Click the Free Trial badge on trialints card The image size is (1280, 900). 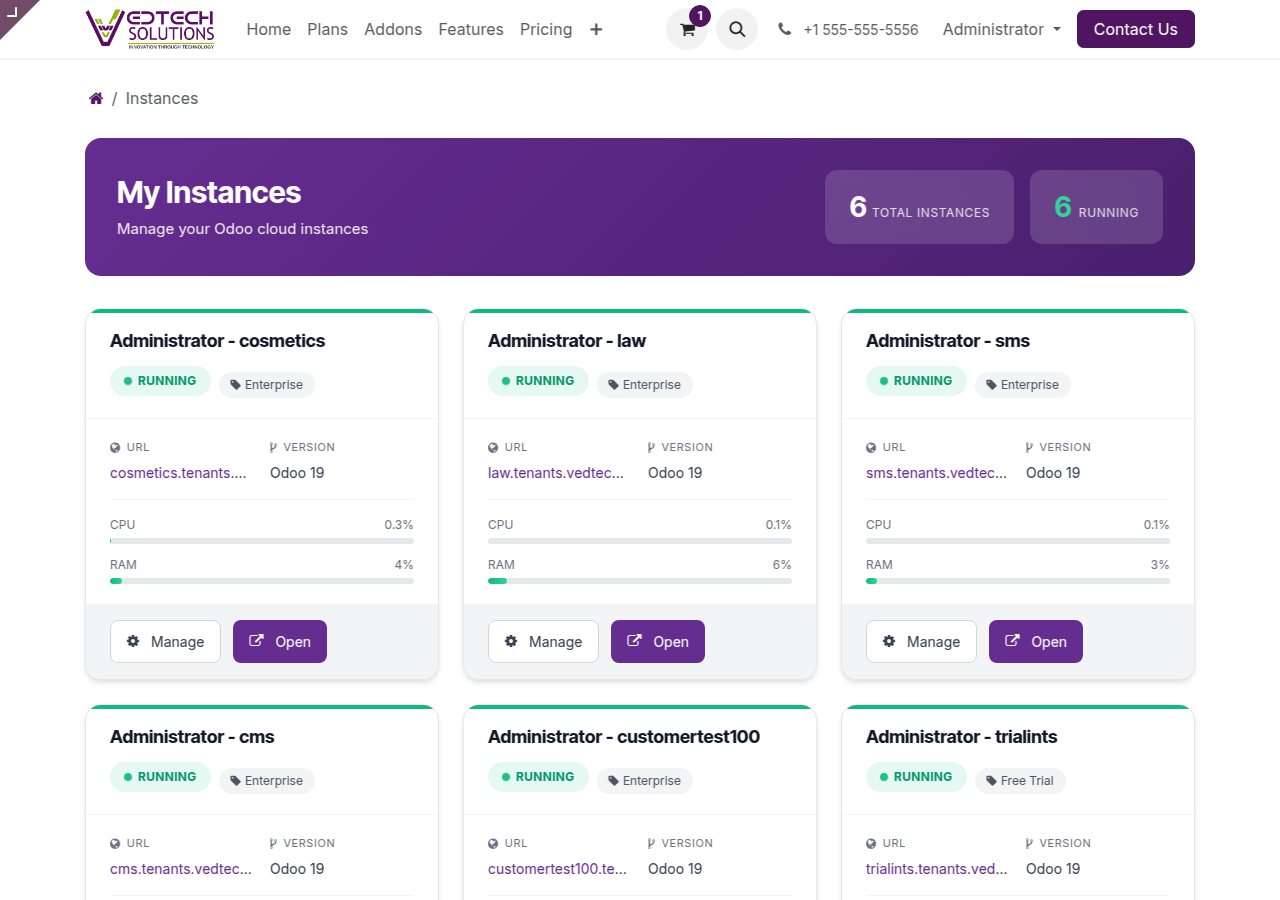[x=1020, y=781]
